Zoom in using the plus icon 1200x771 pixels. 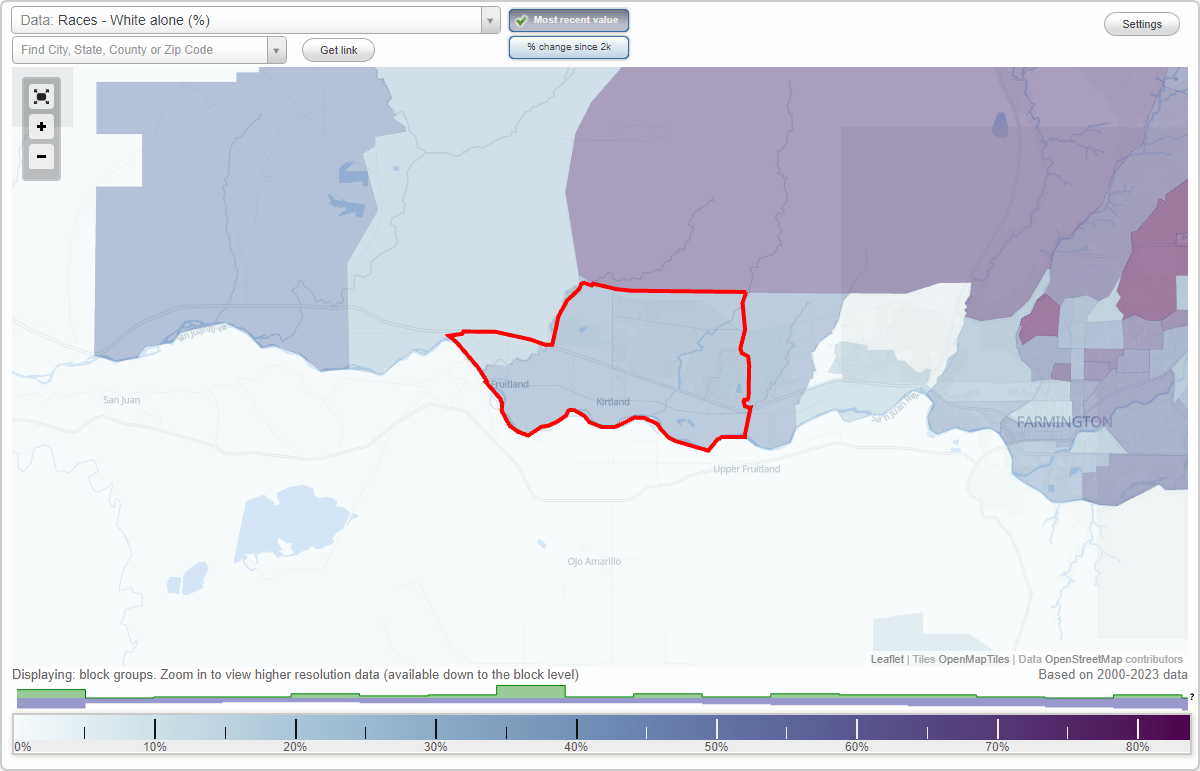41,126
